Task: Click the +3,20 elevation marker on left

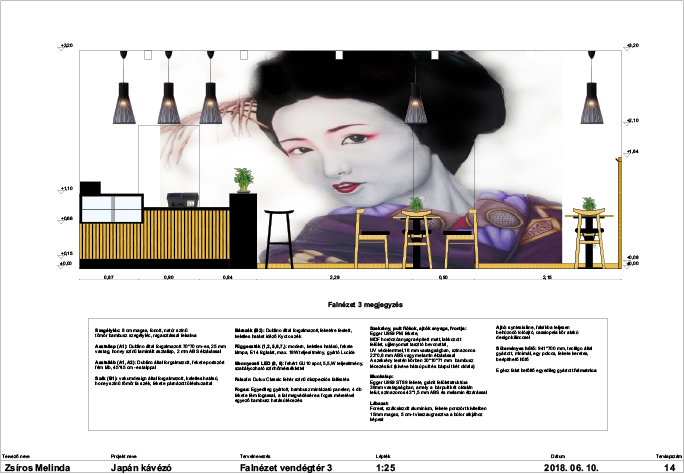Action: [x=67, y=46]
